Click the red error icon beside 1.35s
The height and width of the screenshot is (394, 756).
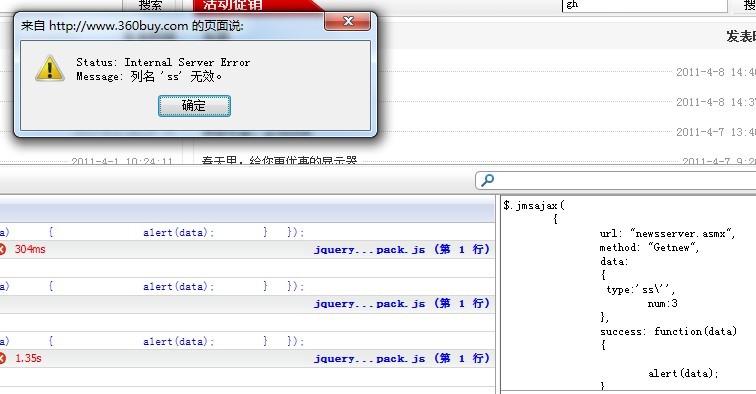[x=2, y=358]
